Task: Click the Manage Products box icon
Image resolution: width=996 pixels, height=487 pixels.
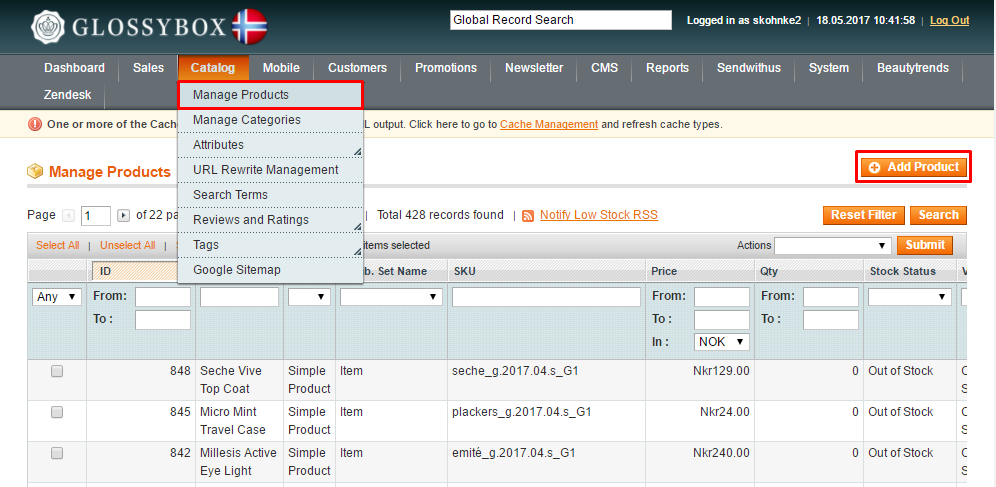Action: point(35,171)
